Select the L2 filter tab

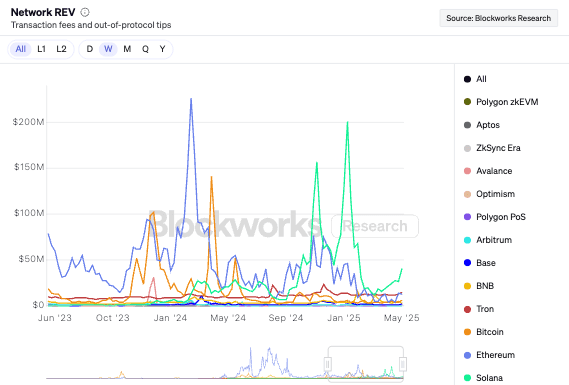(61, 49)
